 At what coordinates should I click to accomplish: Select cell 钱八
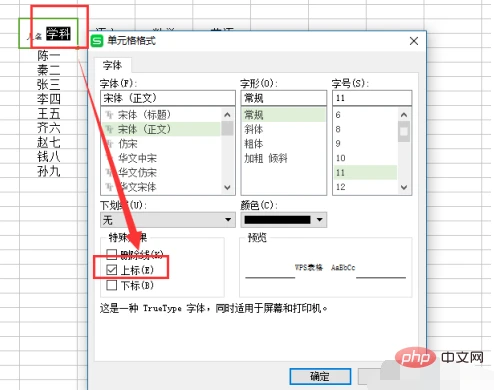coord(49,157)
